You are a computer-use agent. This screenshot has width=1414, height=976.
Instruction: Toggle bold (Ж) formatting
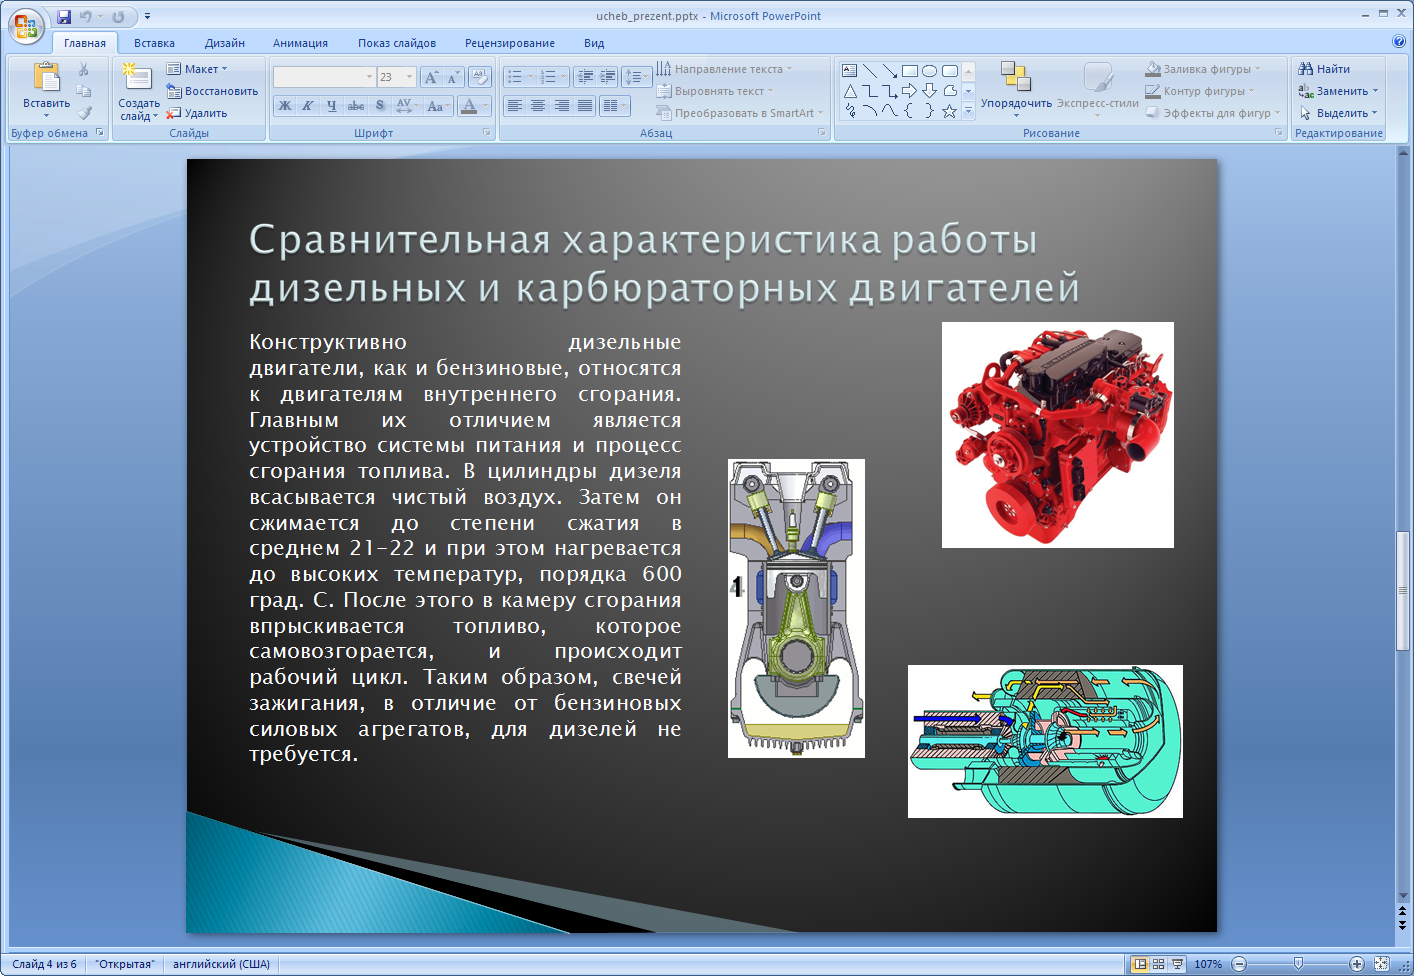pyautogui.click(x=285, y=105)
